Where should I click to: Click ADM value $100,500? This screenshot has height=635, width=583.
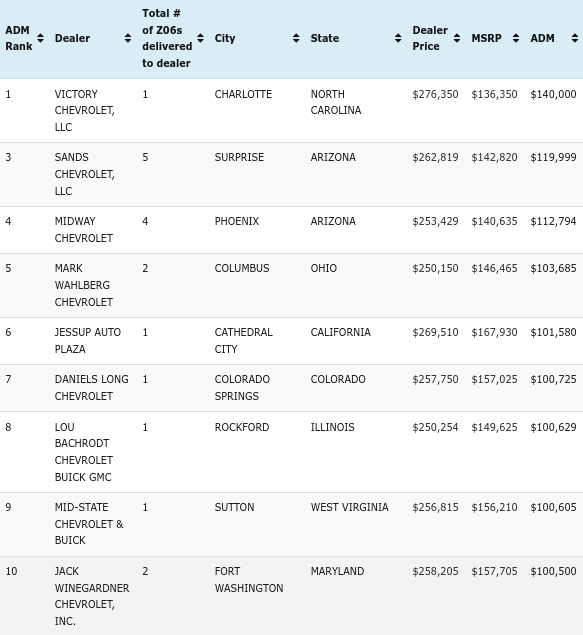click(x=553, y=571)
